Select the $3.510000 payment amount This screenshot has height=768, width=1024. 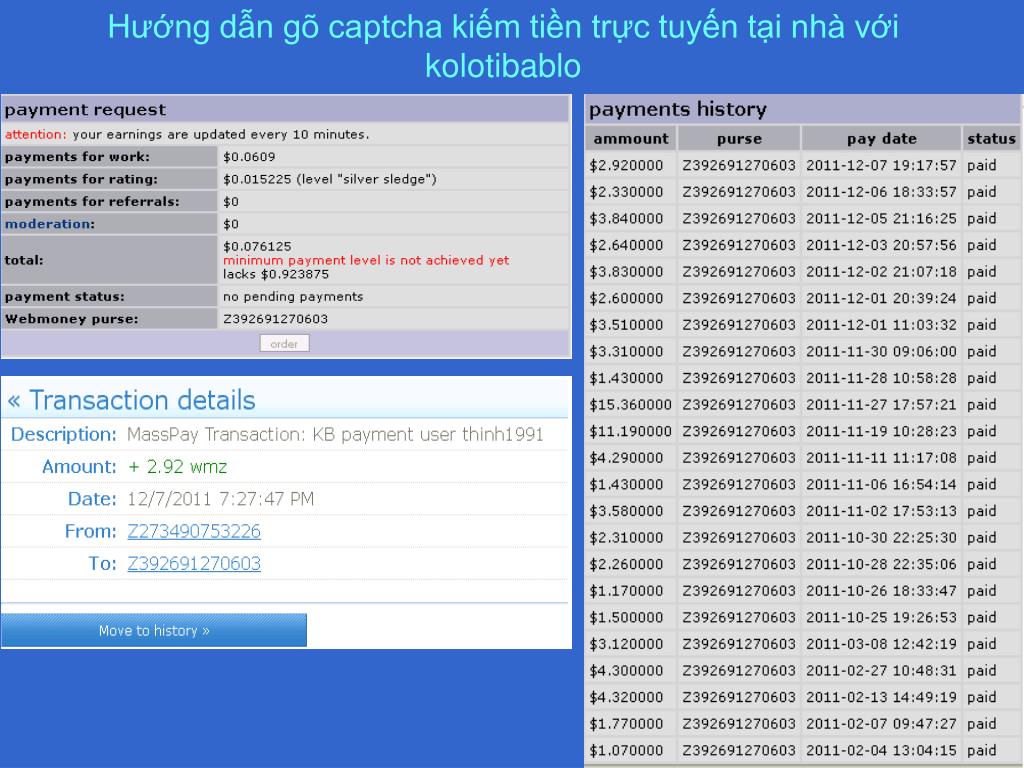point(626,325)
